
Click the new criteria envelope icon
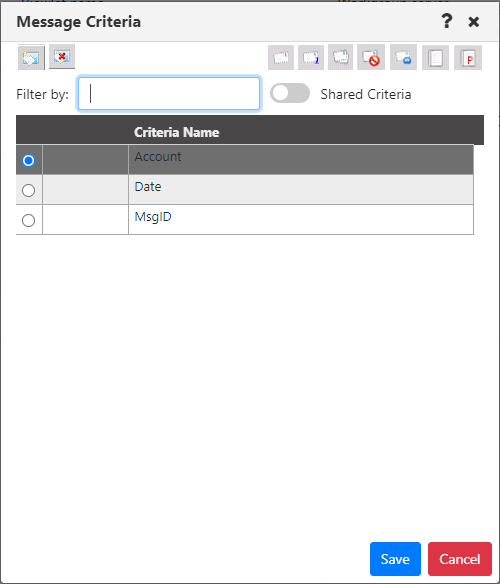[x=31, y=57]
